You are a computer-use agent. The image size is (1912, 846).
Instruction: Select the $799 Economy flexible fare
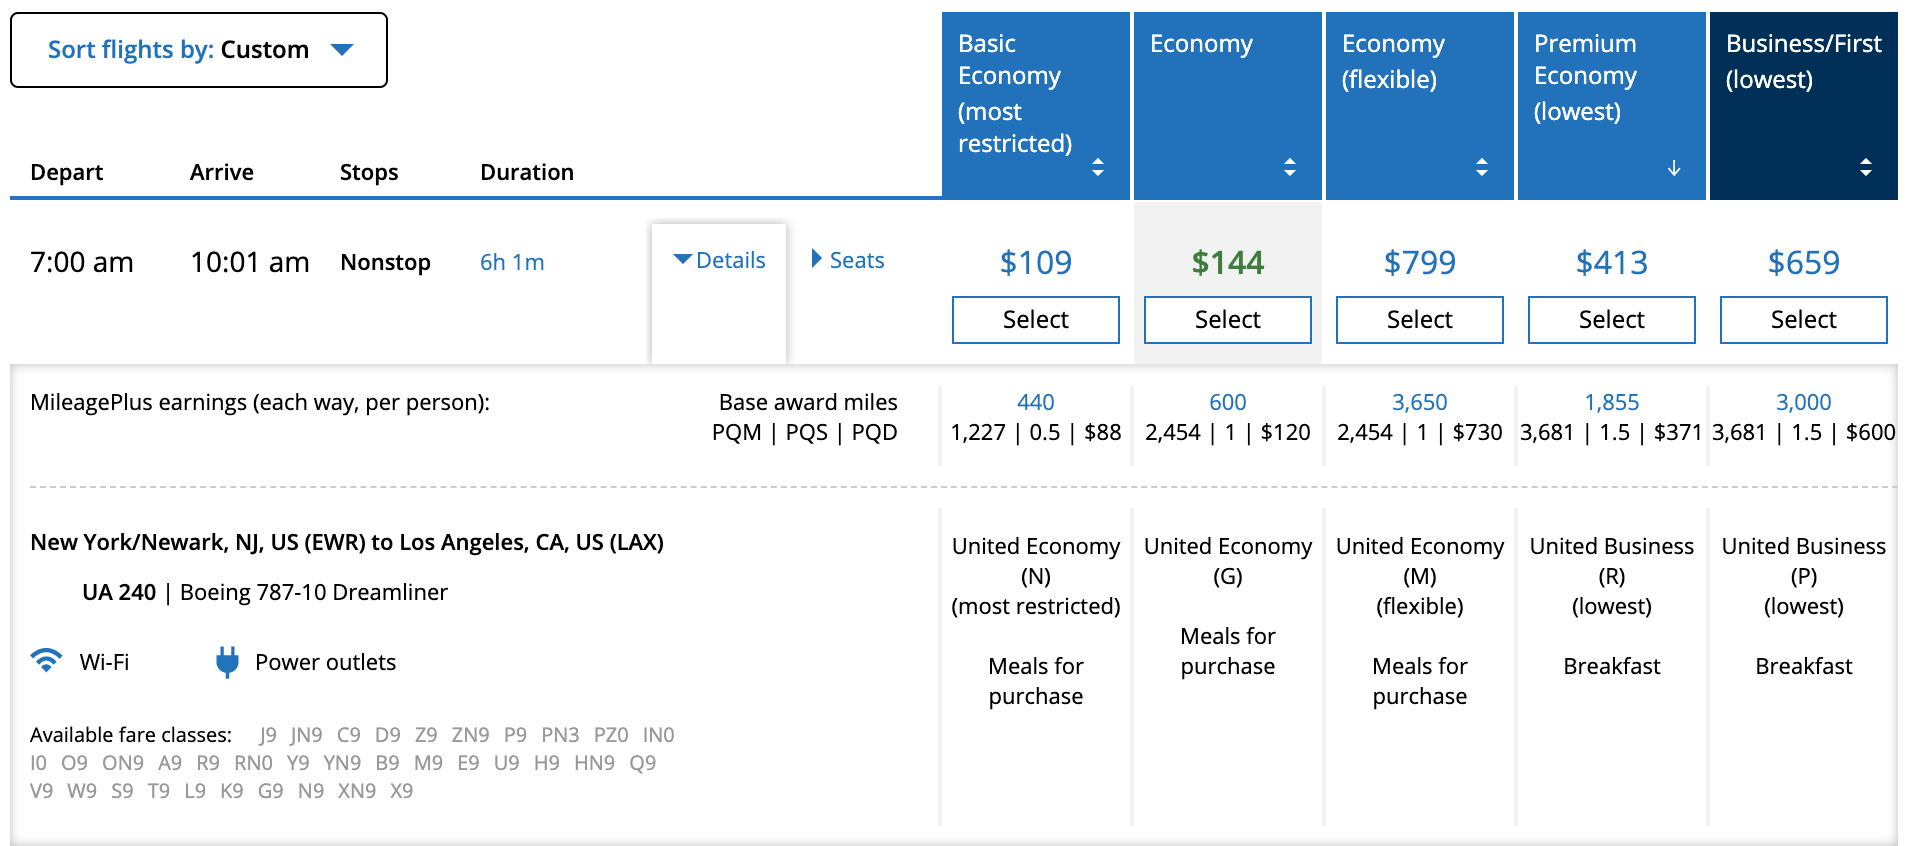pos(1420,320)
